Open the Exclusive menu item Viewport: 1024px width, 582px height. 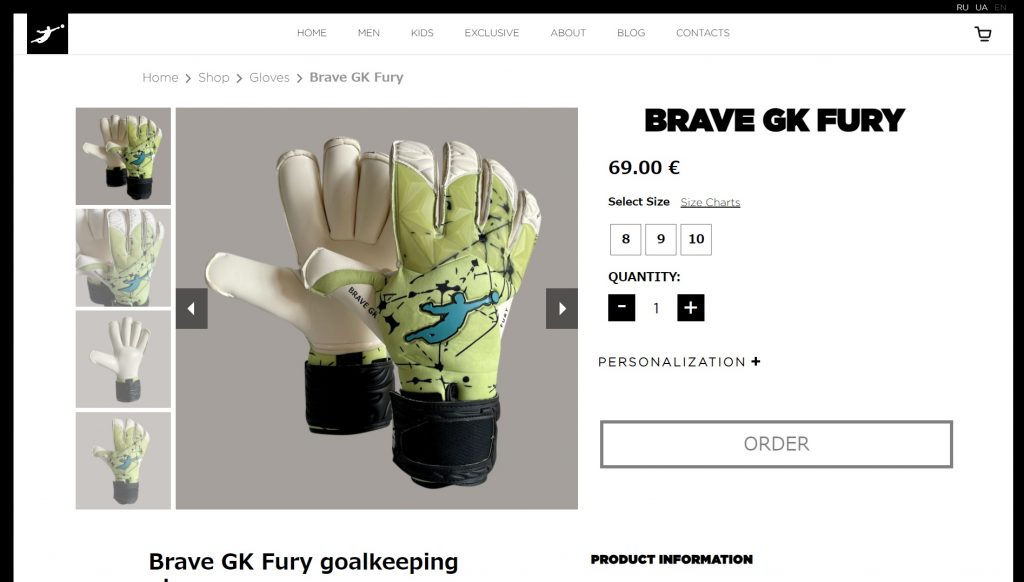click(492, 33)
